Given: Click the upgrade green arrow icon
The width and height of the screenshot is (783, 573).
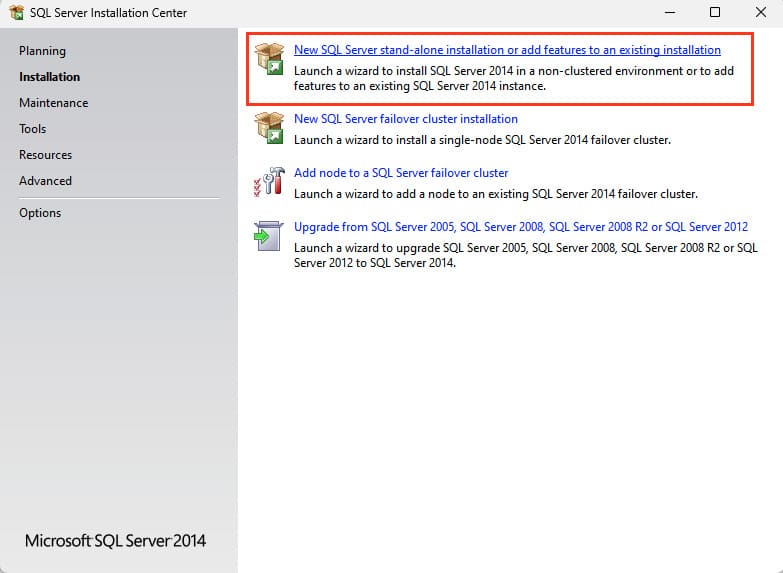Looking at the screenshot, I should point(269,236).
